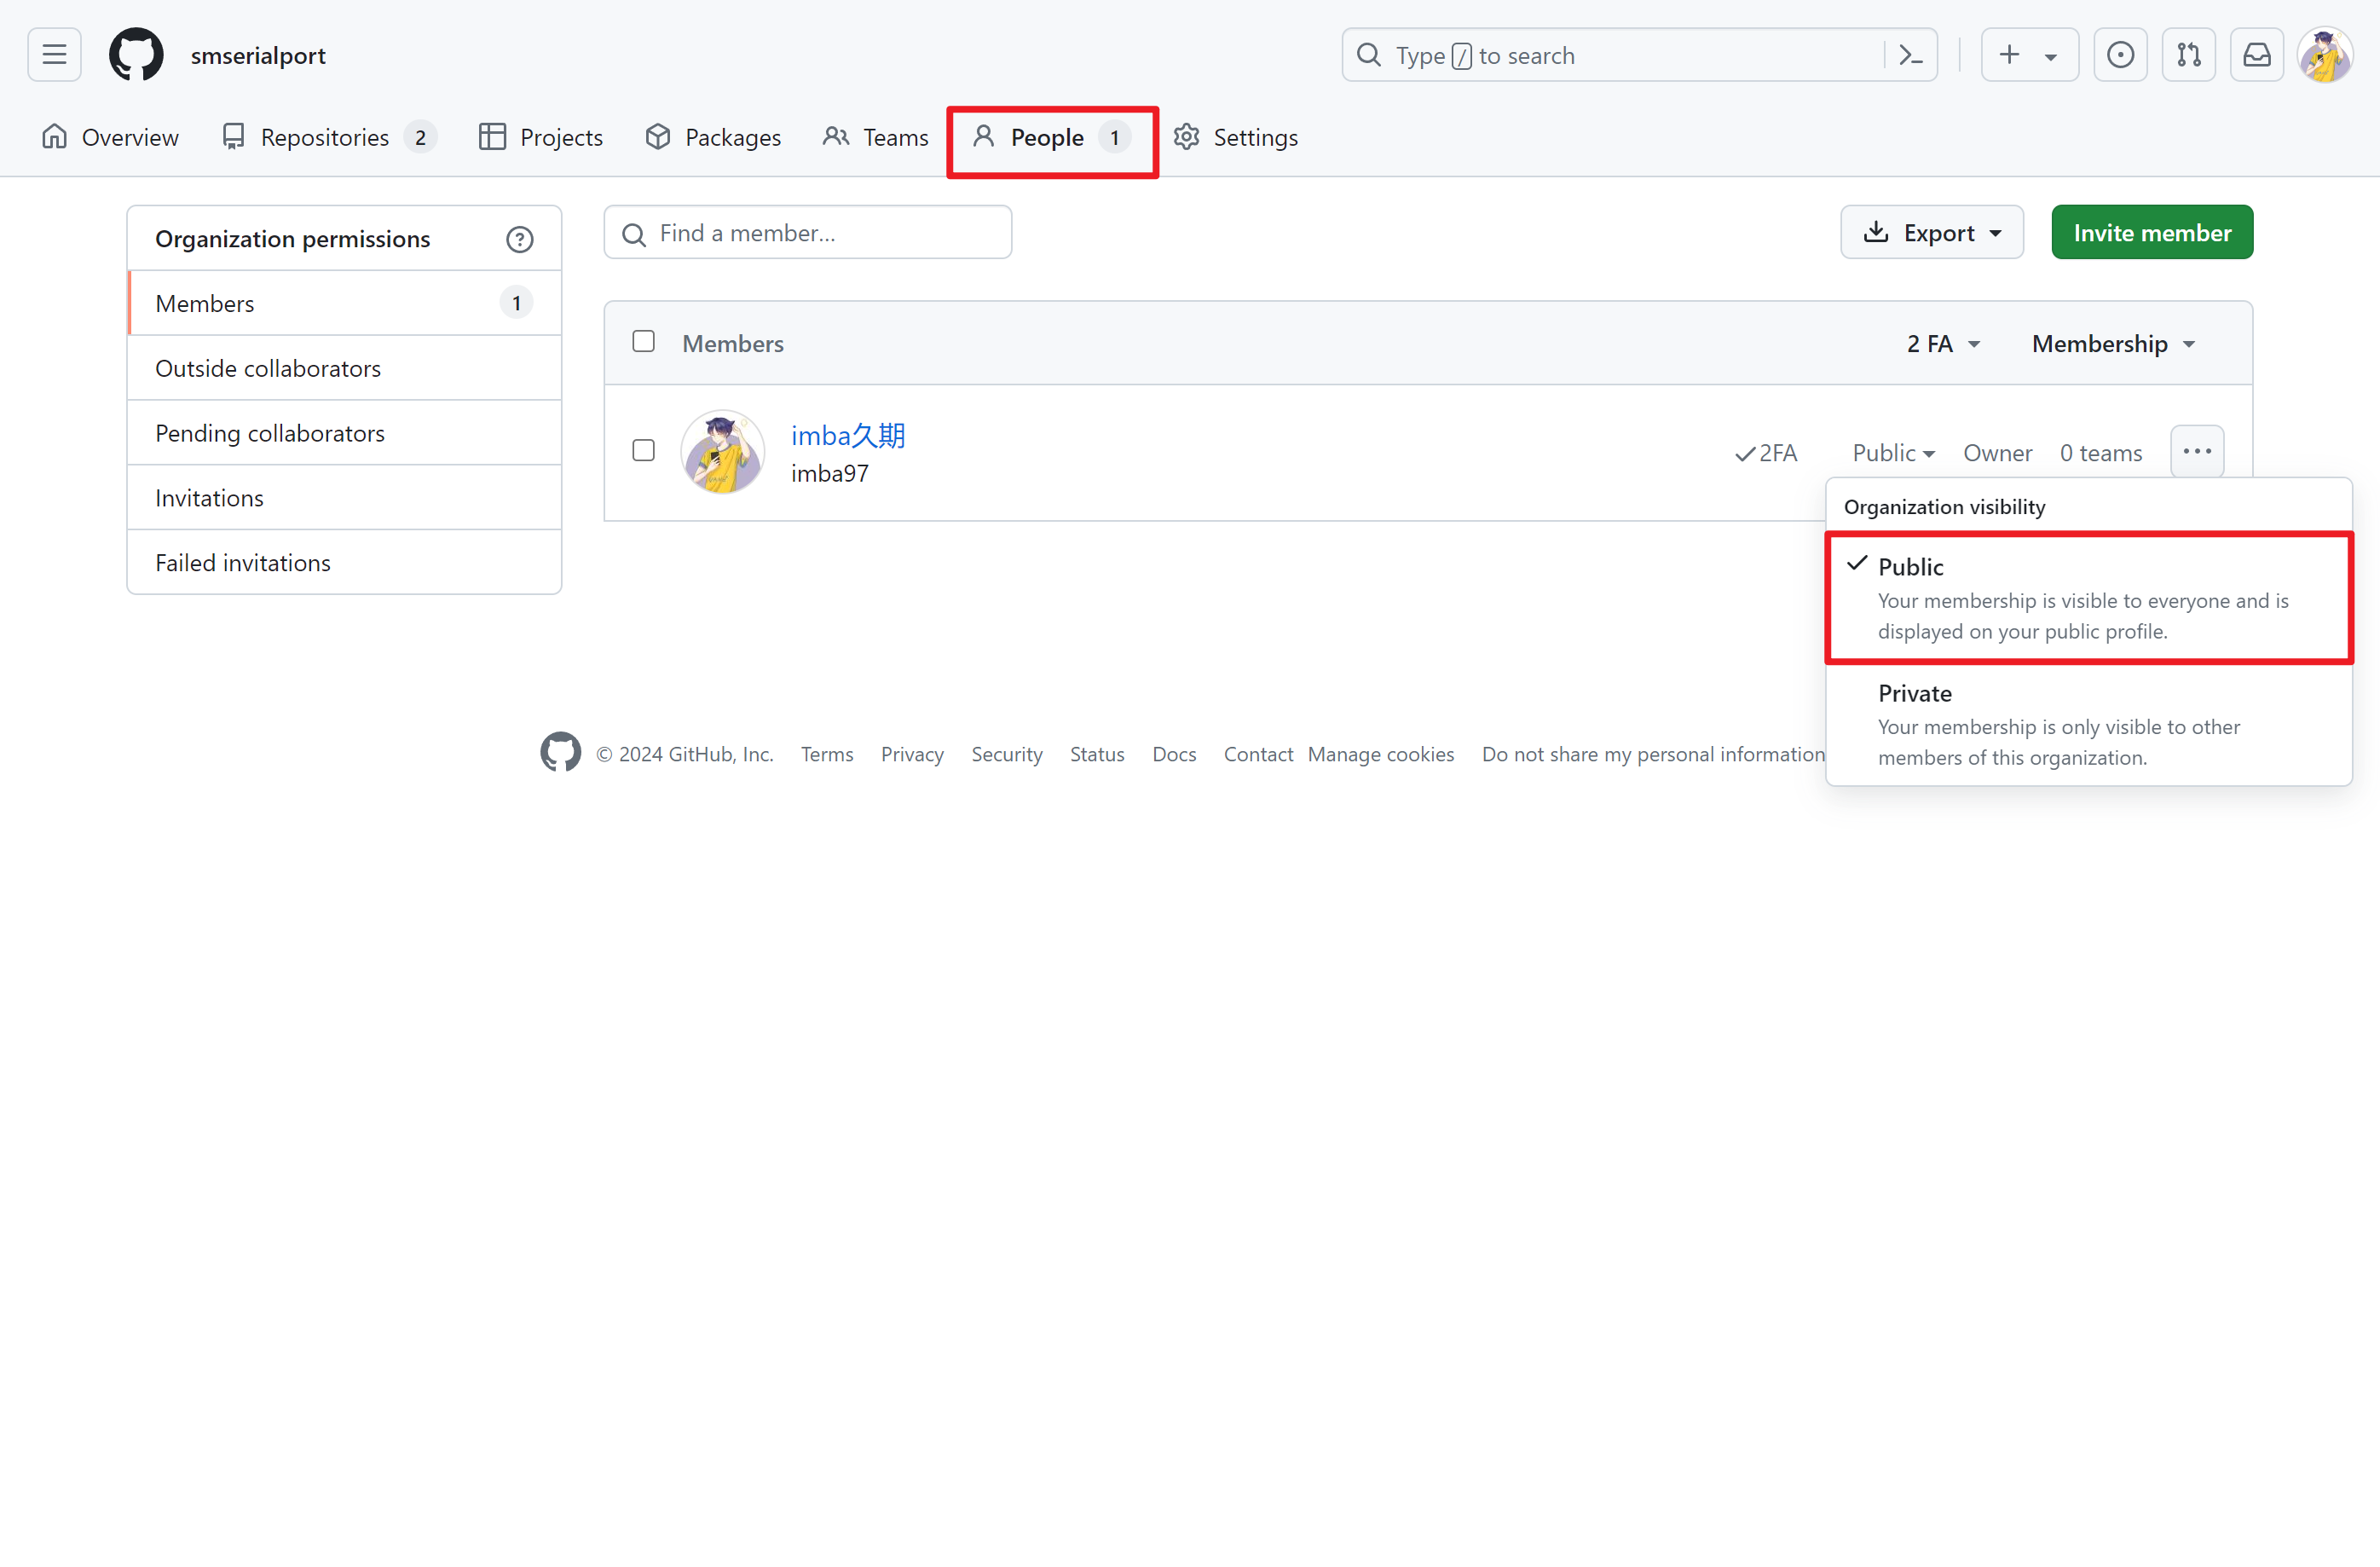
Task: Open the Pull requests icon
Action: pos(2188,55)
